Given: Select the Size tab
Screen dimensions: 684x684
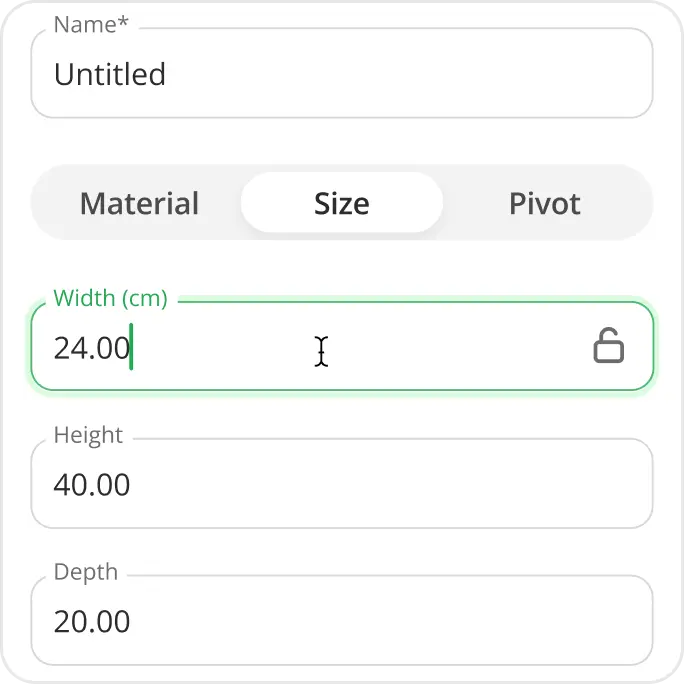Looking at the screenshot, I should 341,203.
